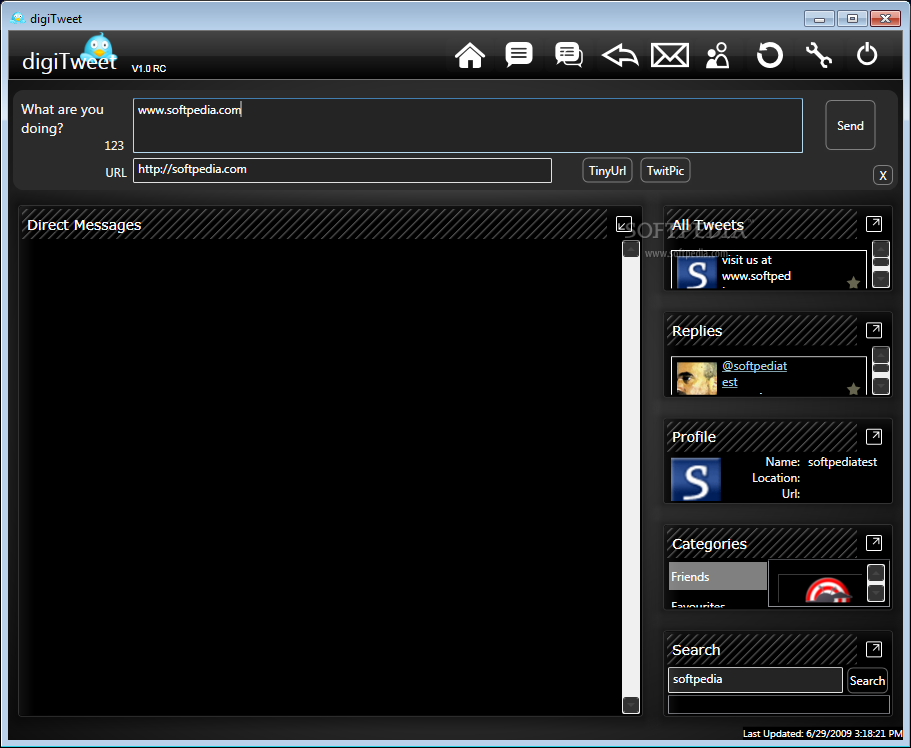Open the double speech bubble conversations icon
The height and width of the screenshot is (748, 911).
(x=569, y=55)
